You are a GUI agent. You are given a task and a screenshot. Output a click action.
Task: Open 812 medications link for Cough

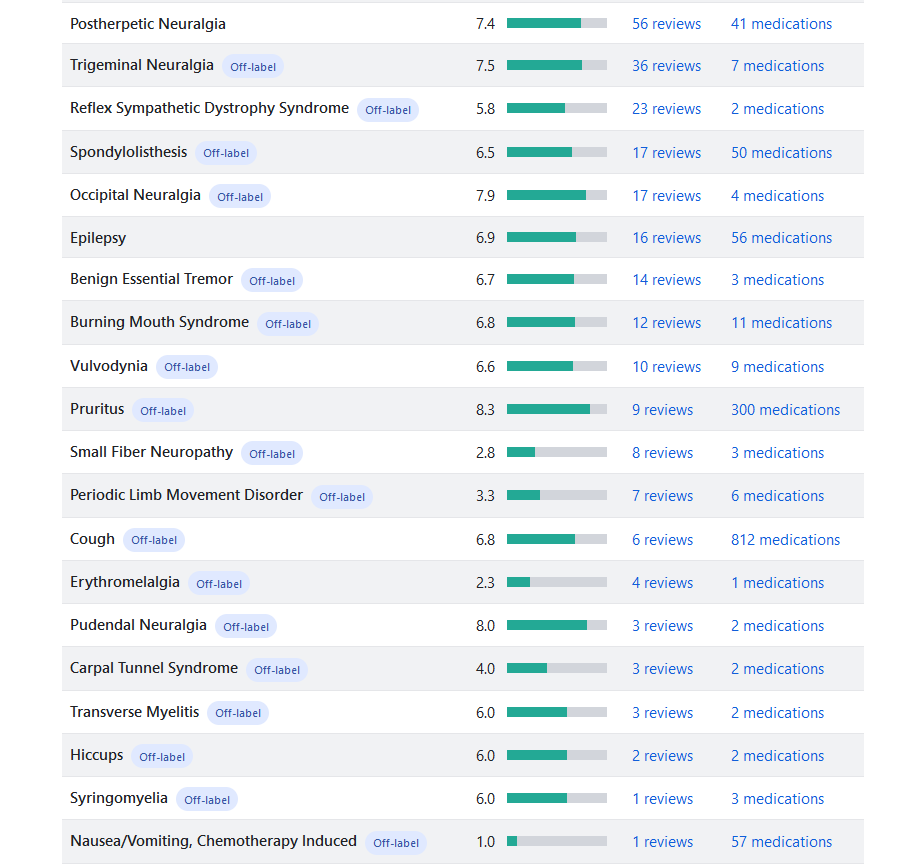pos(785,540)
